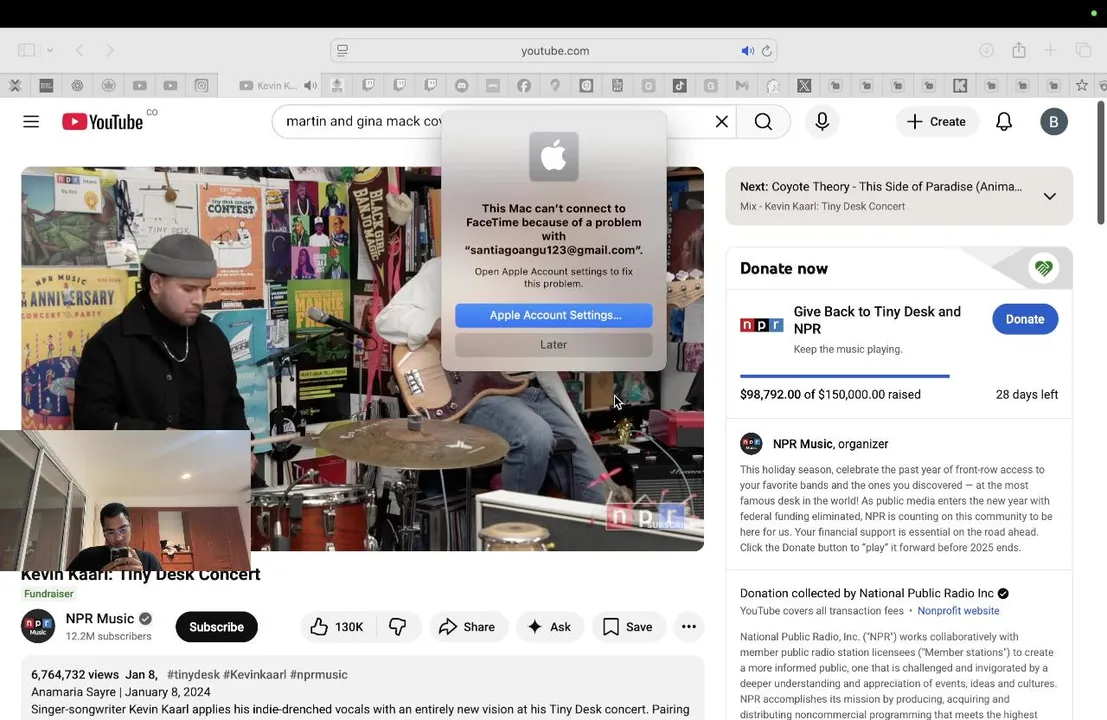
Task: Reload the youtube.com page
Action: [x=767, y=51]
